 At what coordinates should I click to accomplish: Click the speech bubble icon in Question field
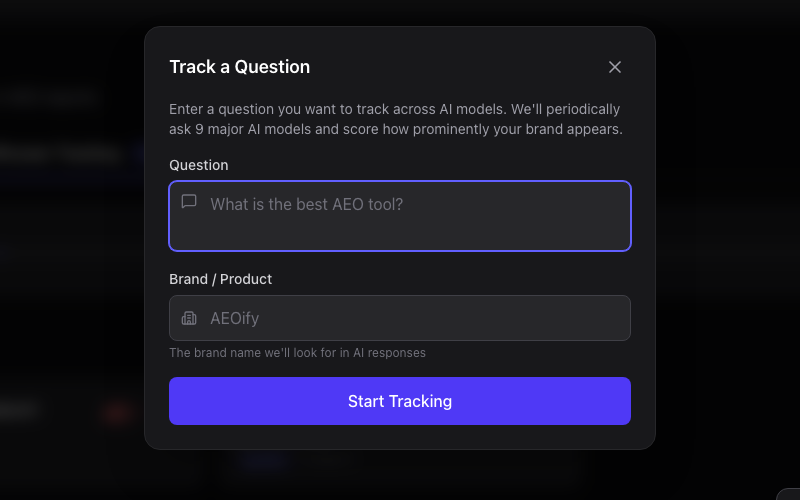pos(189,202)
